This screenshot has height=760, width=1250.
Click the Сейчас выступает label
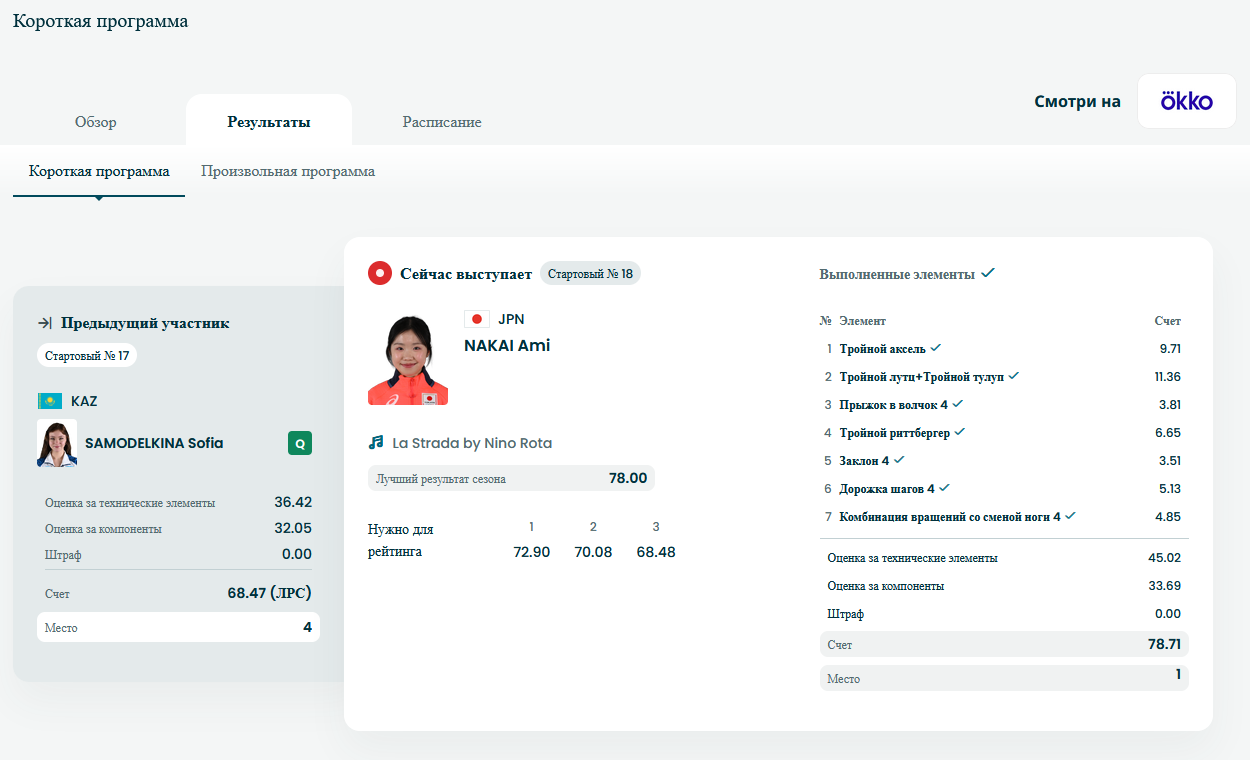[x=466, y=273]
